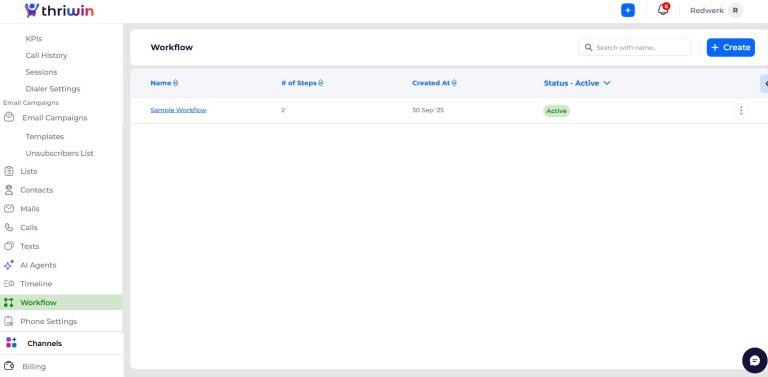The width and height of the screenshot is (768, 377).
Task: Click the steps count cell "2"
Action: tap(283, 110)
